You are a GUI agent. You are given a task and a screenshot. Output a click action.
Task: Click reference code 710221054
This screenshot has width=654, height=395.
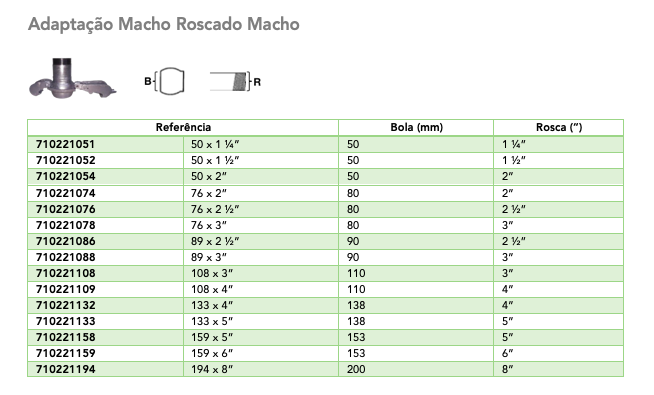coord(65,176)
